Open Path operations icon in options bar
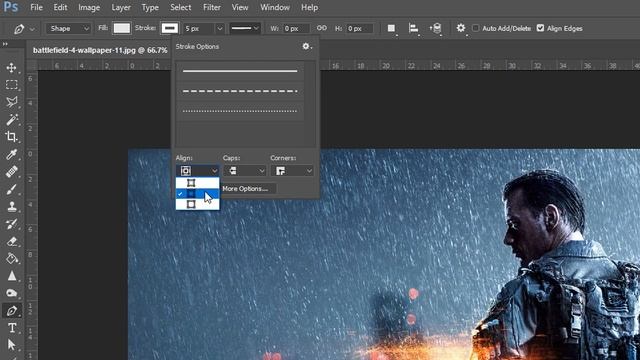The image size is (640, 360). [x=391, y=29]
